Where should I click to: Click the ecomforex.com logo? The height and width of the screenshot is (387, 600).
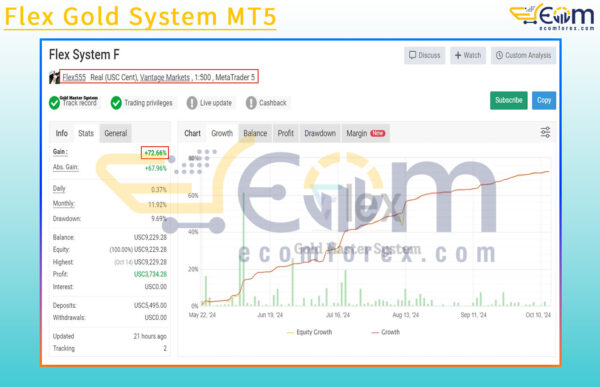[552, 17]
